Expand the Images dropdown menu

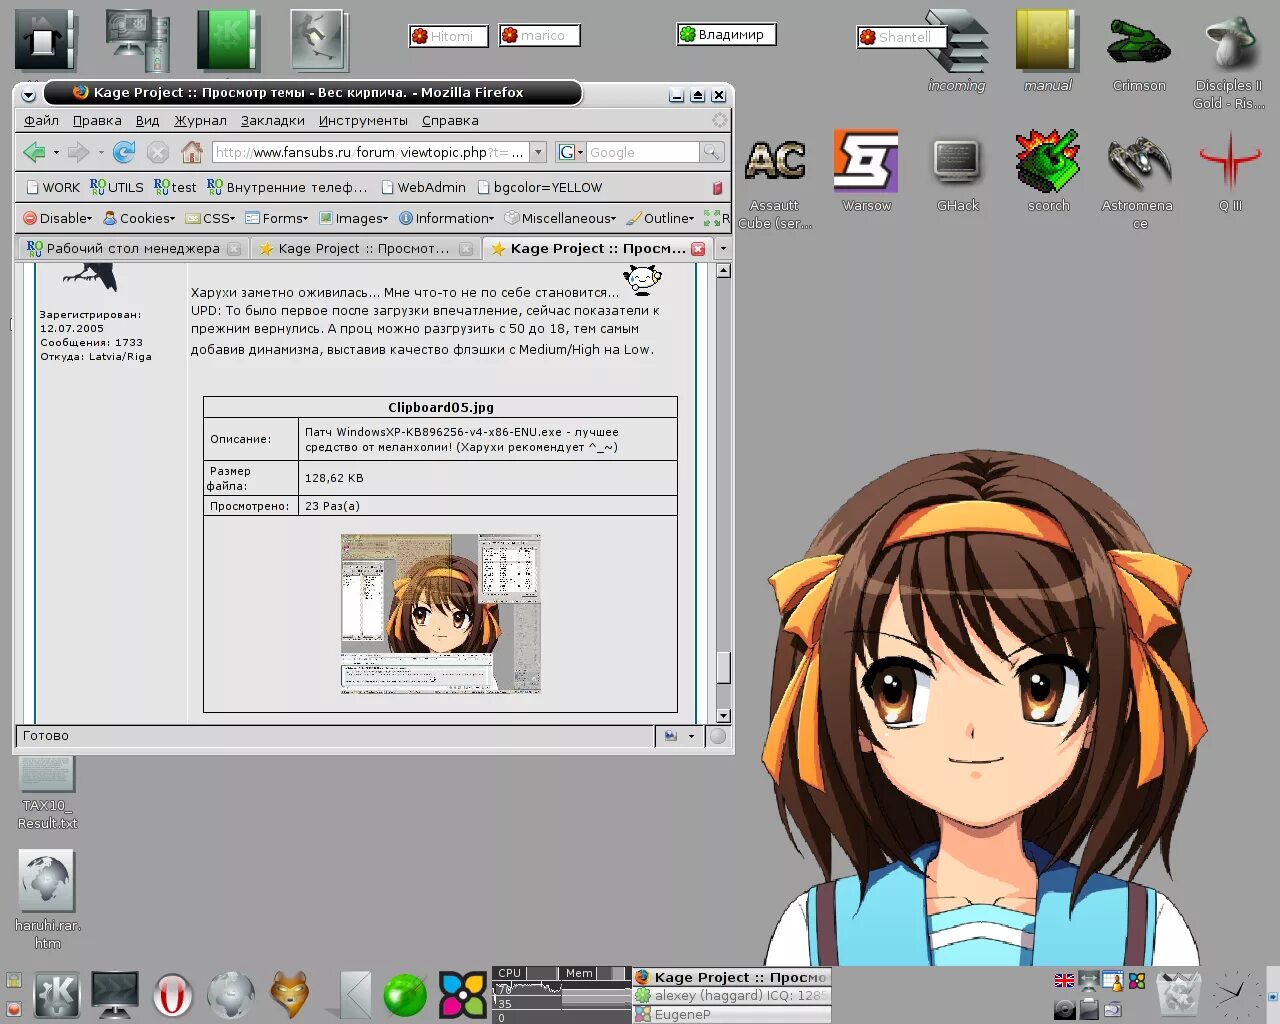tap(353, 218)
